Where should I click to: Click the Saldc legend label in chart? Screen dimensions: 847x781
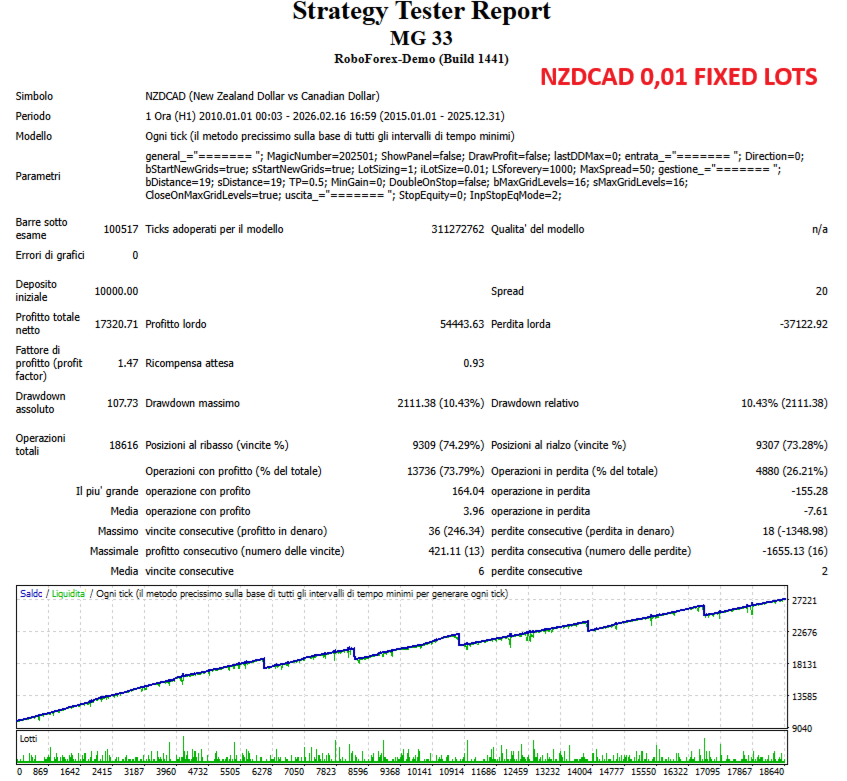(31, 594)
